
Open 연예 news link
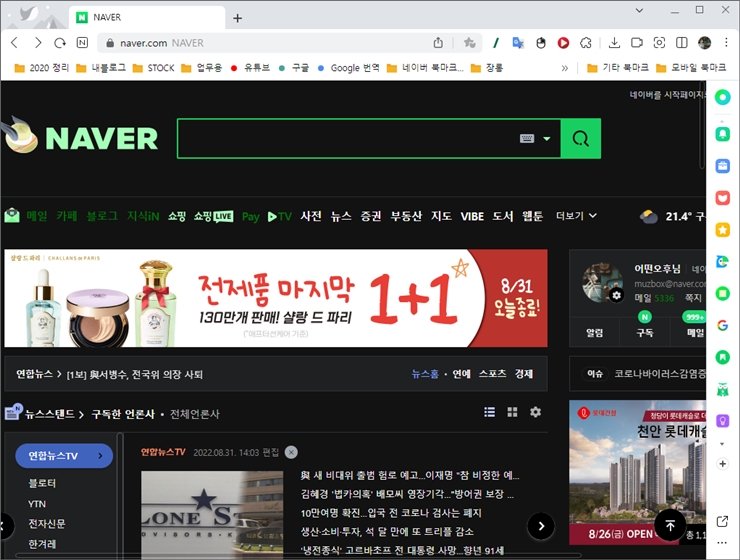click(x=461, y=374)
